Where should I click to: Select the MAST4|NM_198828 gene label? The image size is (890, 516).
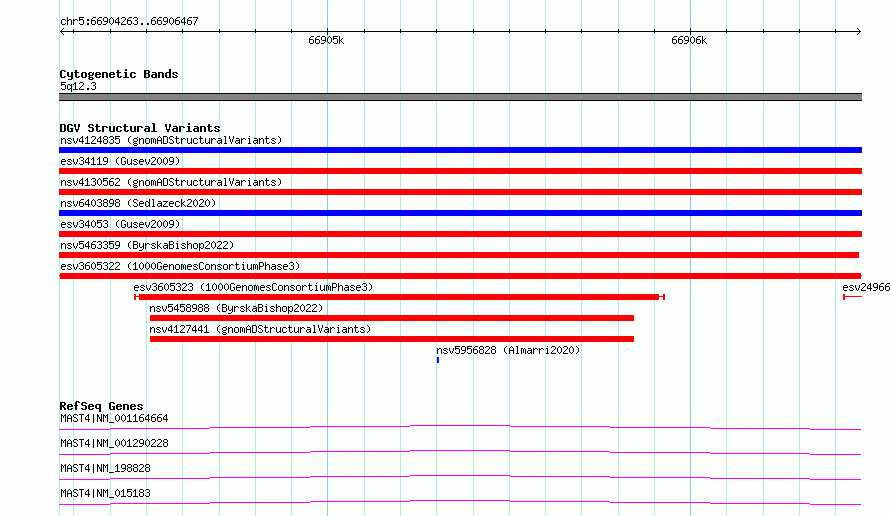(x=105, y=468)
